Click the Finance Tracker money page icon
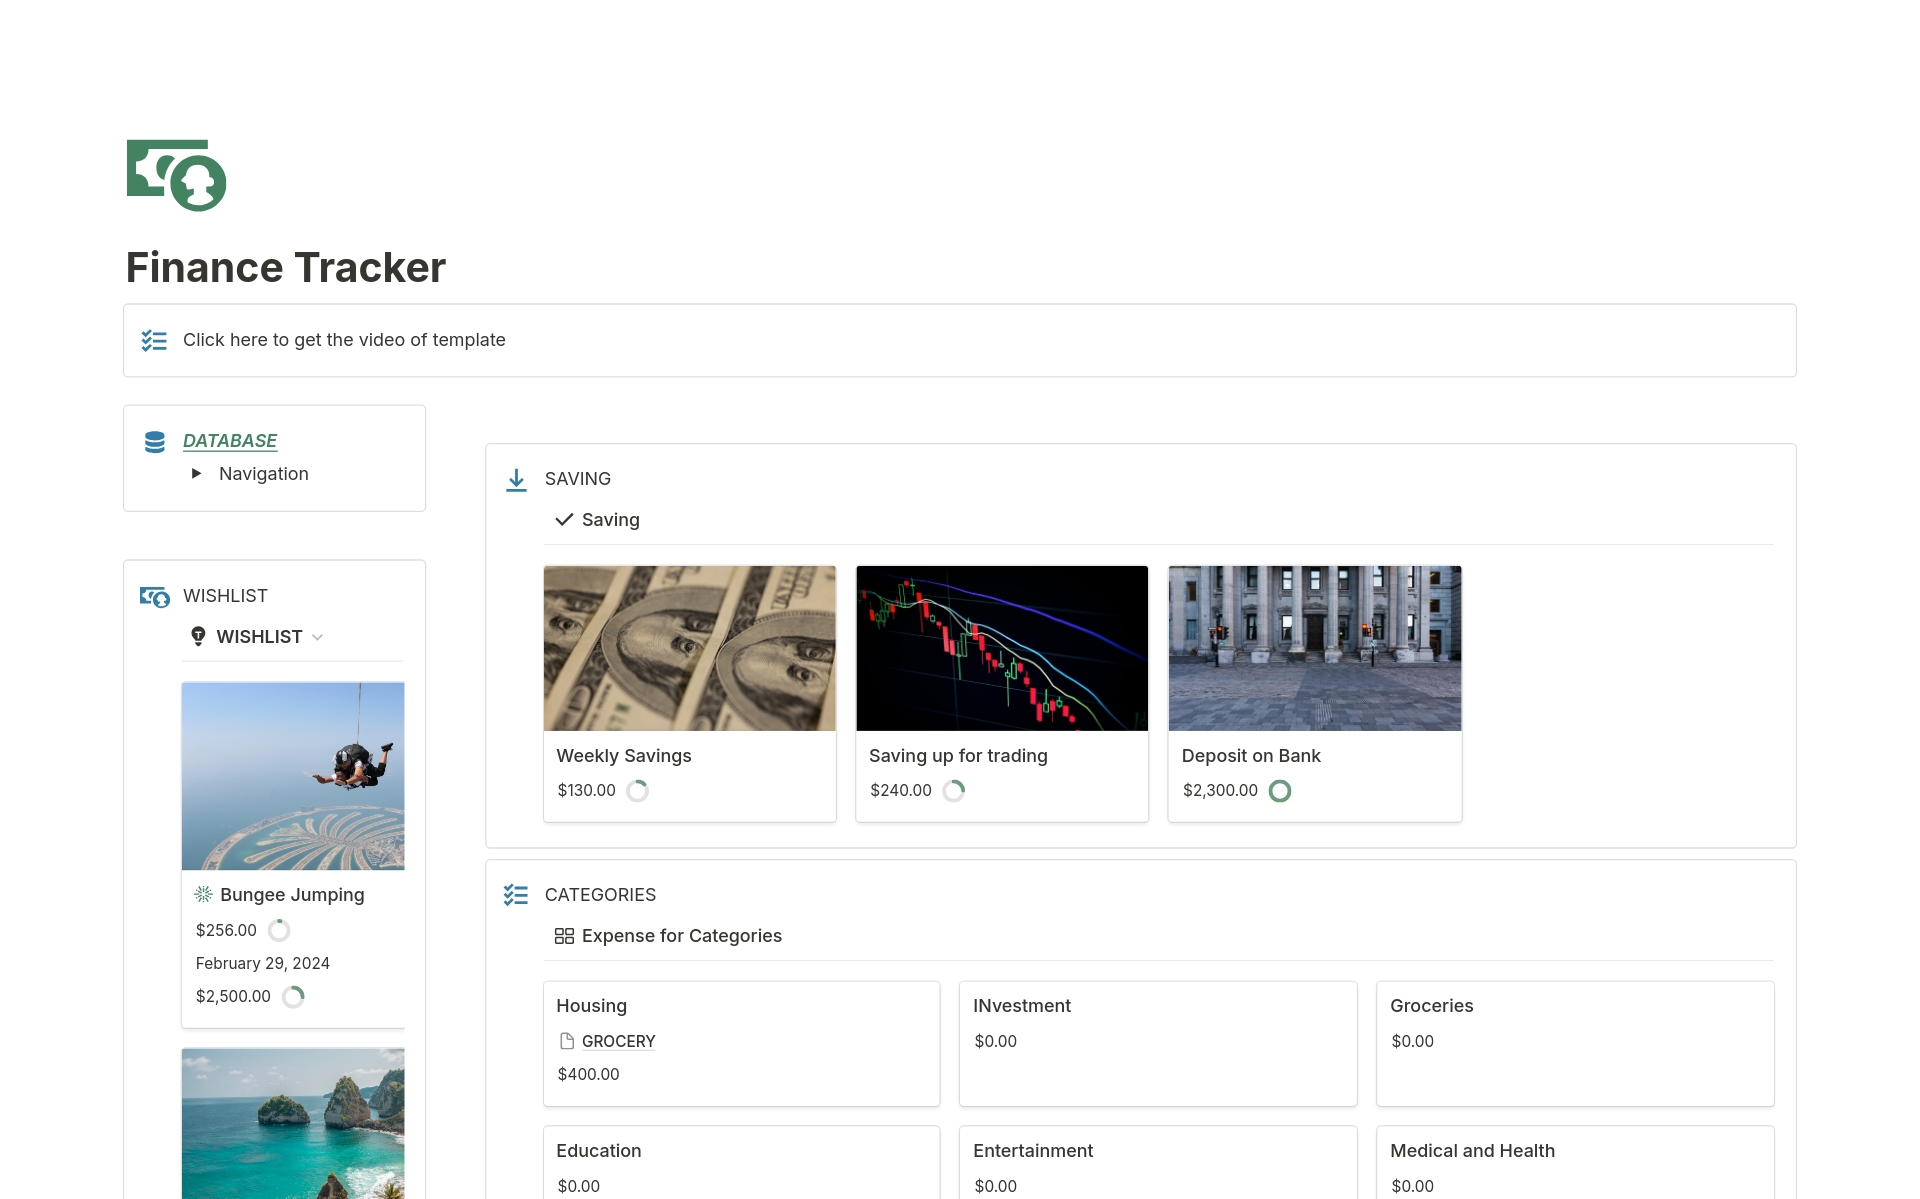 (176, 175)
